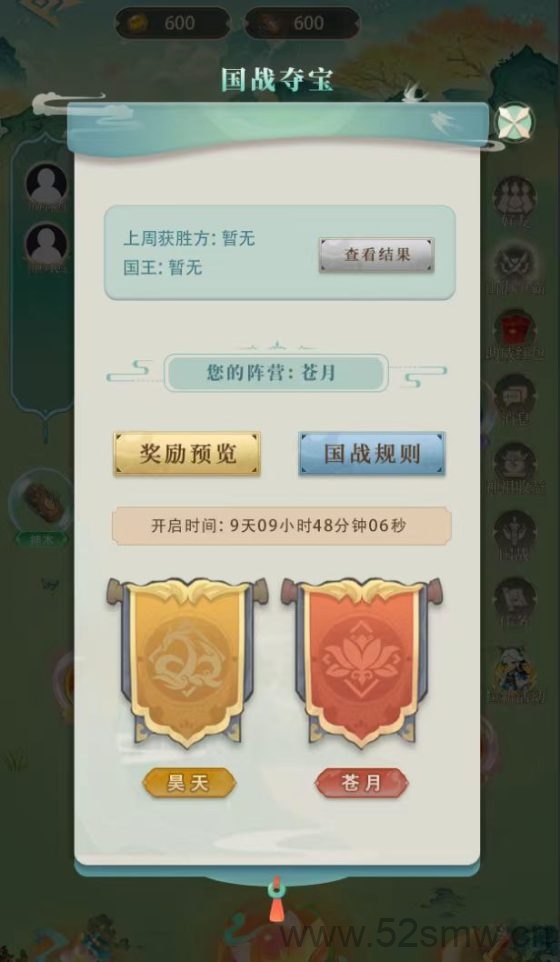Select the yellow 昊天 faction banner
This screenshot has width=560, height=962.
pos(187,661)
